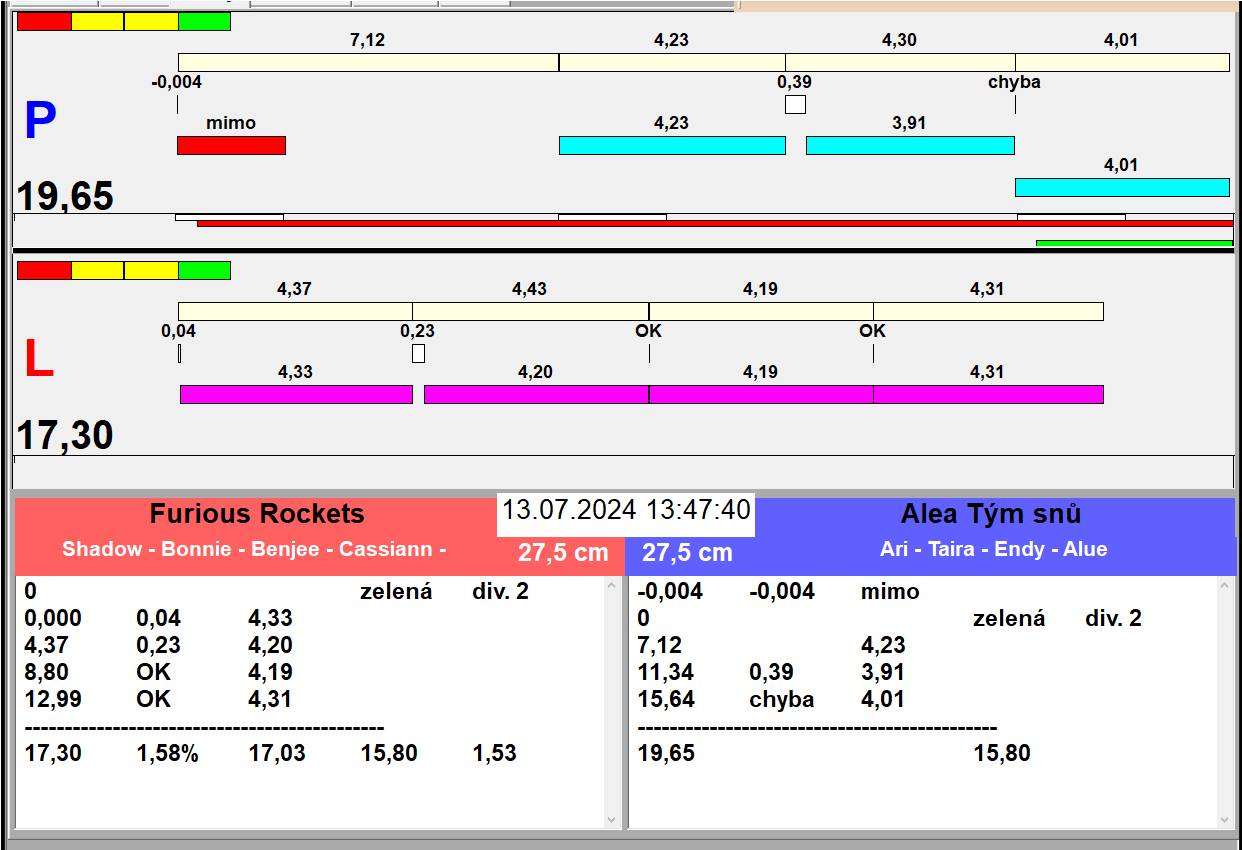Select the magenta 4,33 run bar
The image size is (1242, 850).
coord(296,394)
